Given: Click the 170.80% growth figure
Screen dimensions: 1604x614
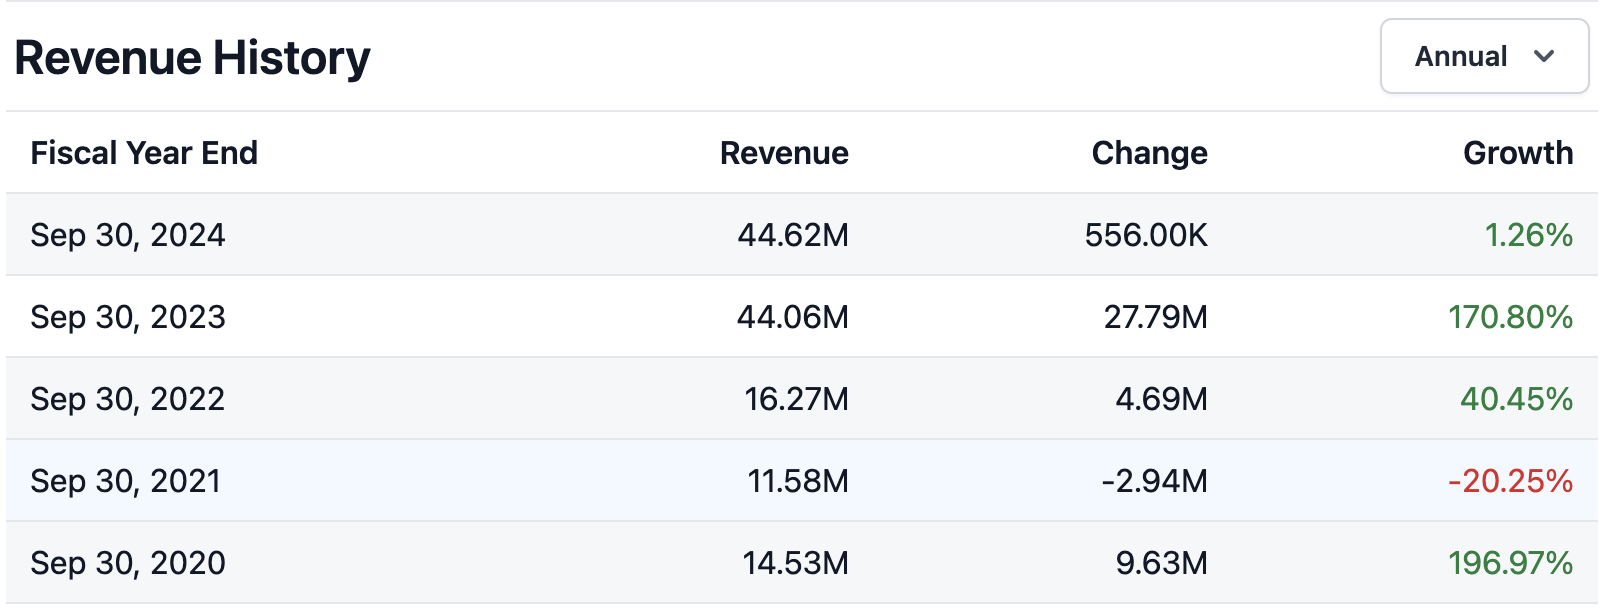Looking at the screenshot, I should (1510, 317).
